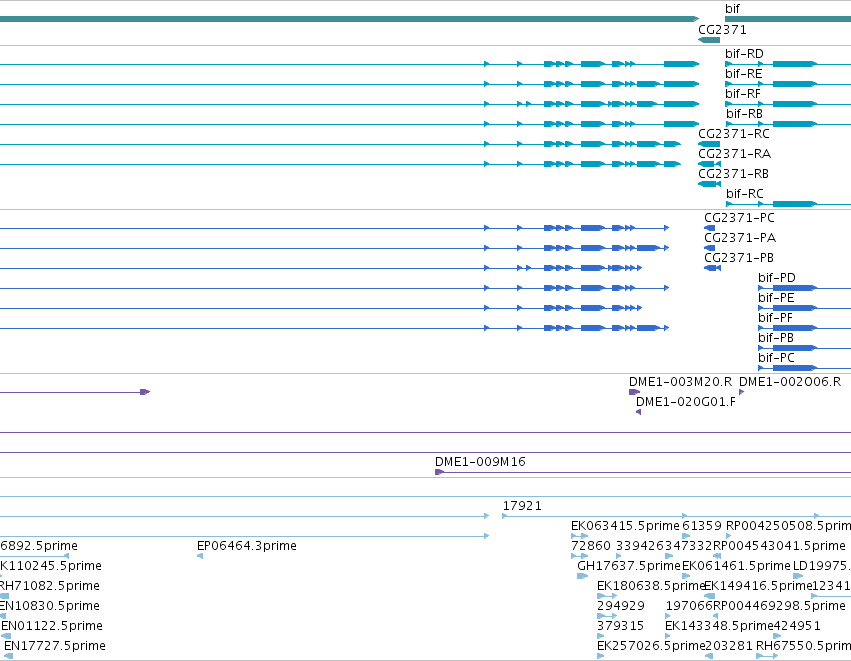
Task: Open the CG2371-PB protein label
Action: (x=739, y=258)
